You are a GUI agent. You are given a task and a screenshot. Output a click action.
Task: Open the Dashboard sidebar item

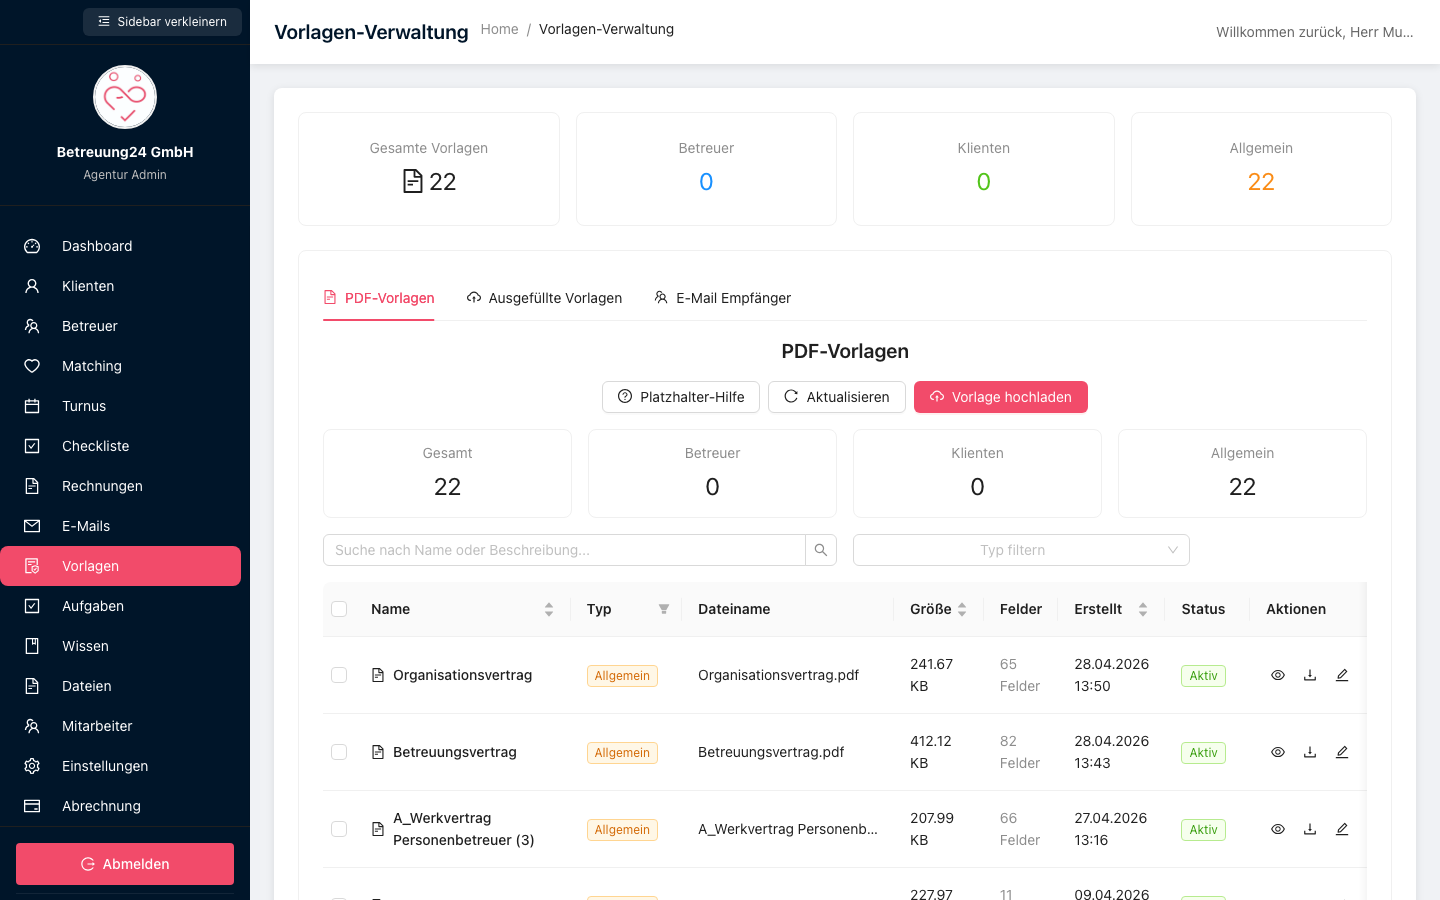120,246
